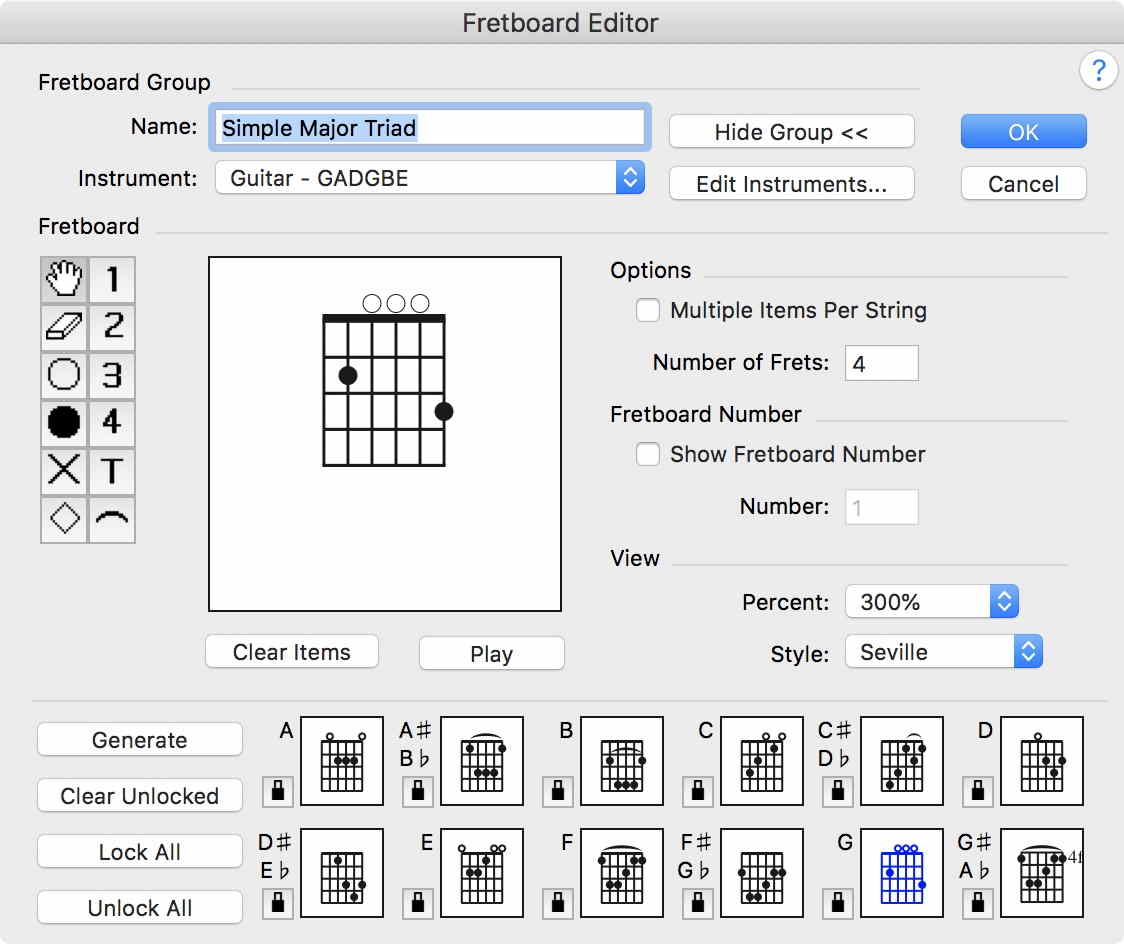The width and height of the screenshot is (1124, 944).
Task: Toggle the lock for the A chord
Action: (x=278, y=792)
